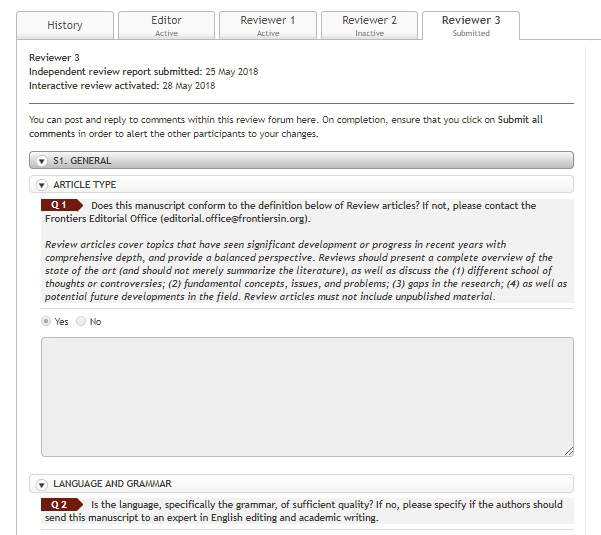Open the History tab
Viewport: 601px width, 535px height.
[65, 25]
